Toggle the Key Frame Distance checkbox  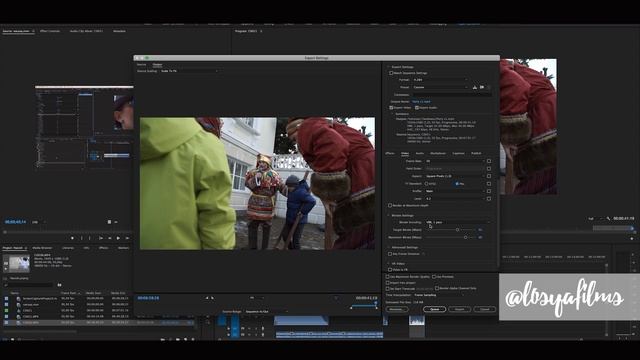click(x=390, y=254)
